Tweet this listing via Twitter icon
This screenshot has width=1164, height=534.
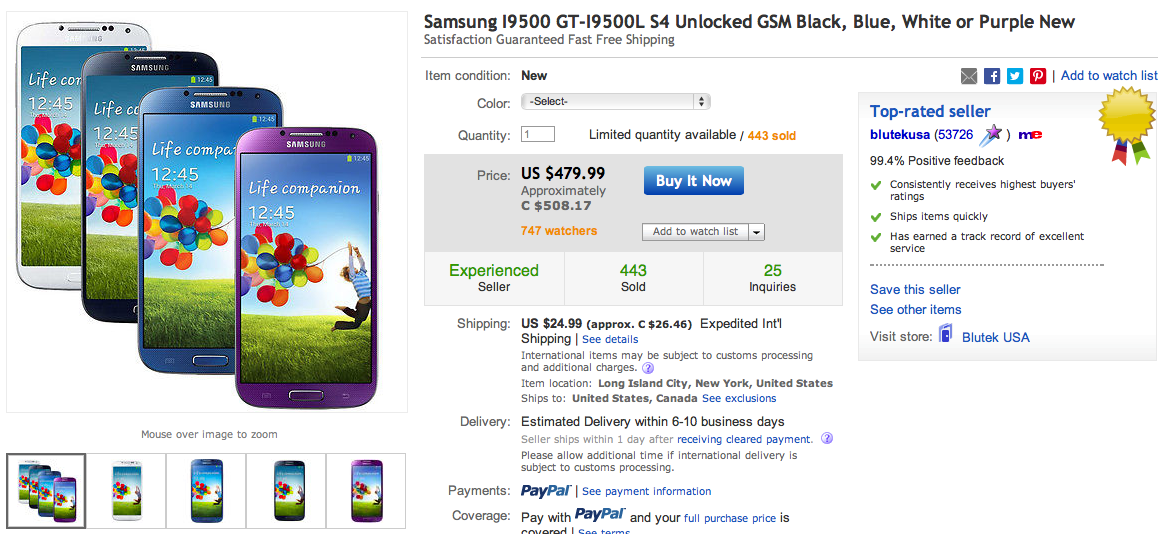pos(1015,76)
